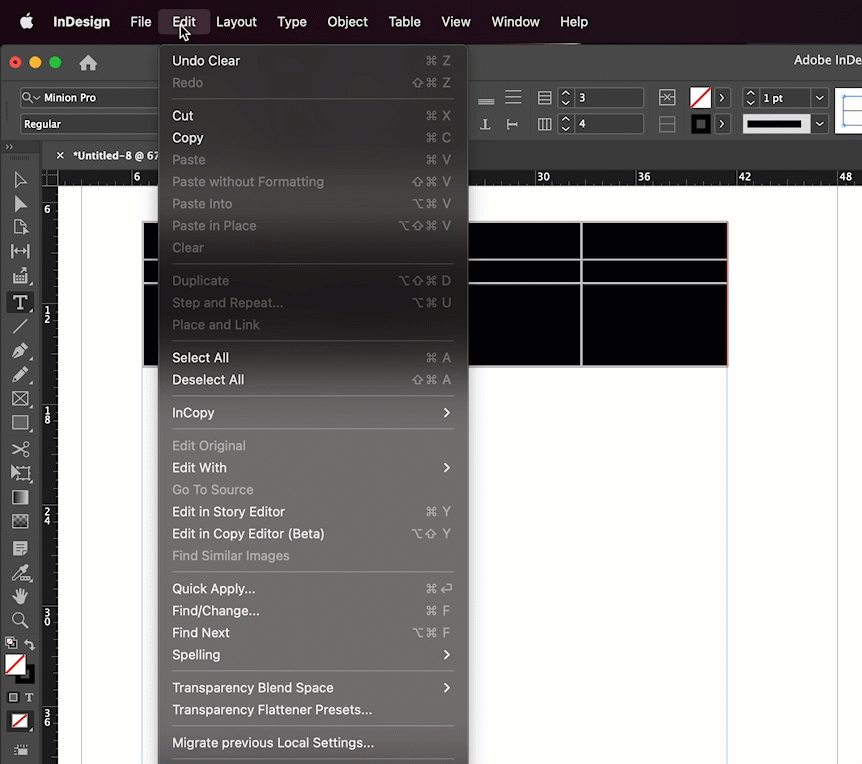This screenshot has height=764, width=862.
Task: Select the Zoom tool
Action: tap(20, 620)
